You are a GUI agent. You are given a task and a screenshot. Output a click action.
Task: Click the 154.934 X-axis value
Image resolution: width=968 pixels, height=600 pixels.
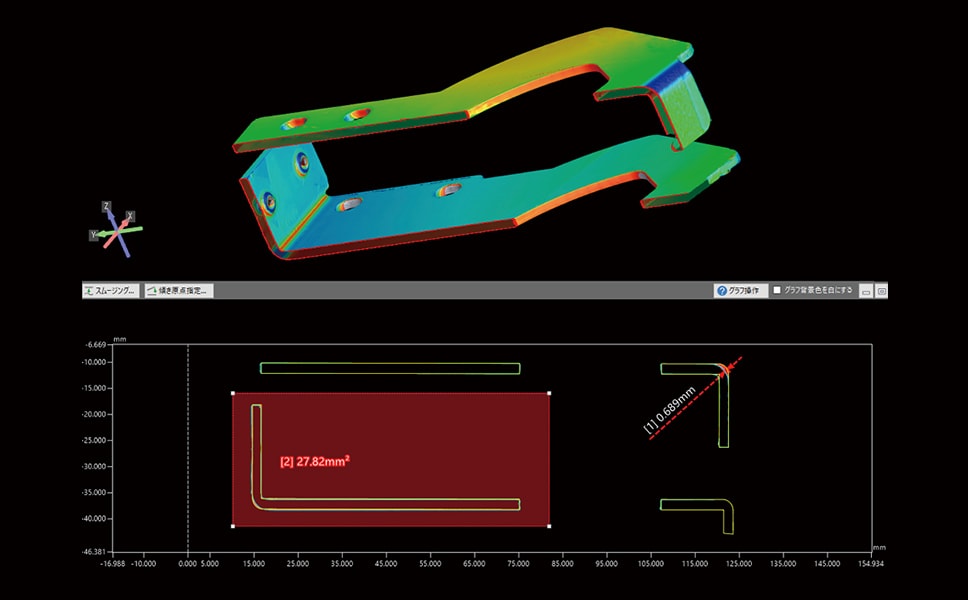[870, 564]
